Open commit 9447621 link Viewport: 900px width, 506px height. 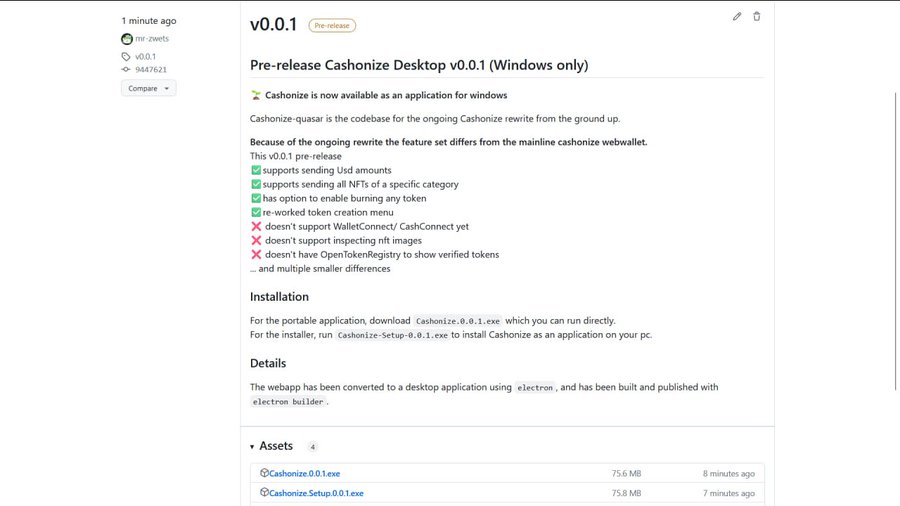coord(151,69)
